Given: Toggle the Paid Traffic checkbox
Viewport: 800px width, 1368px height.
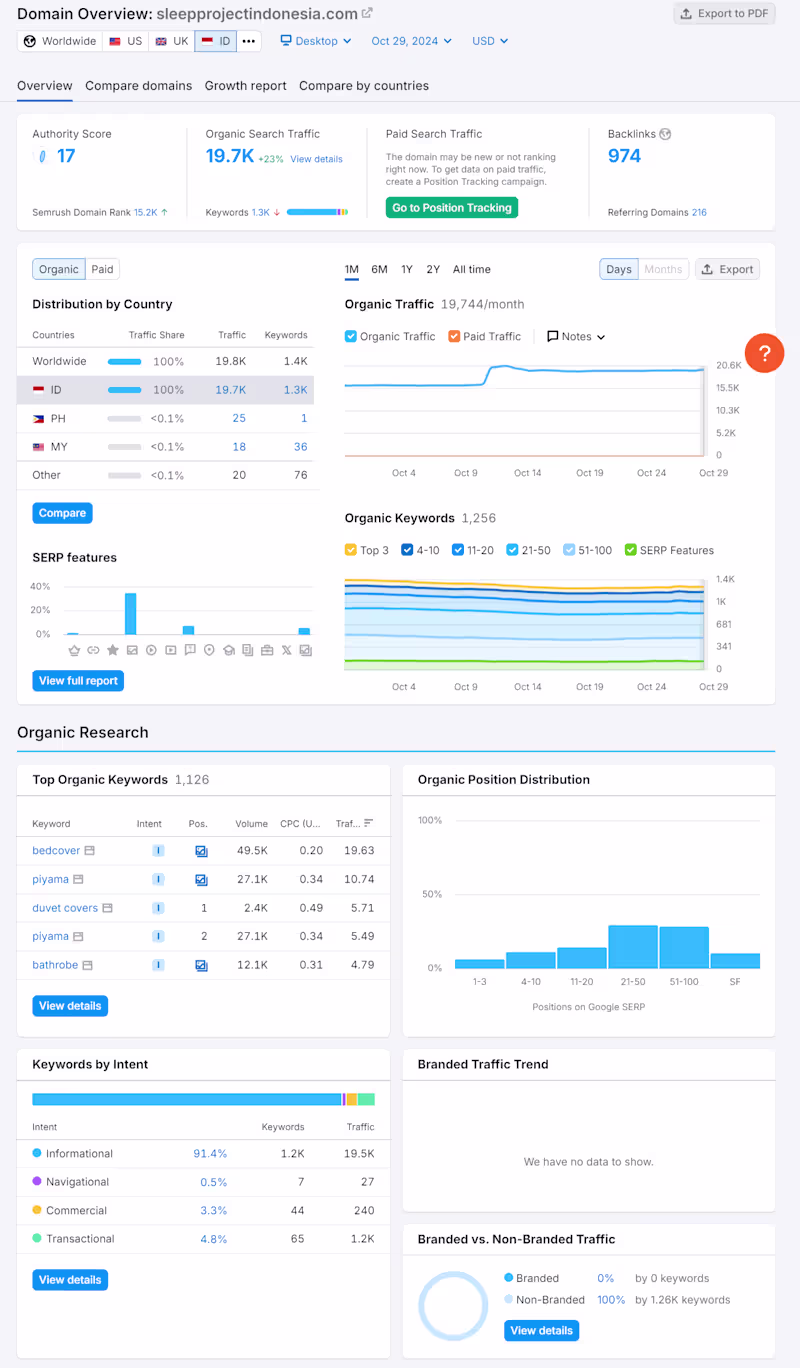Looking at the screenshot, I should [x=454, y=337].
